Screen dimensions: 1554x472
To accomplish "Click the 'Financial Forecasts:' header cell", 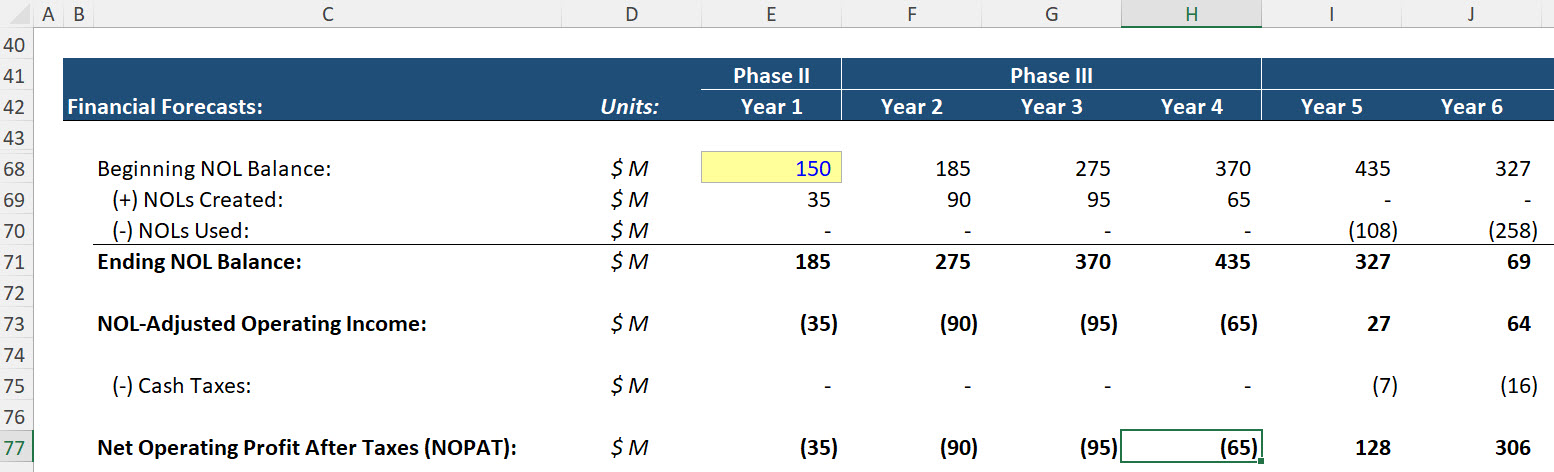I will click(164, 107).
